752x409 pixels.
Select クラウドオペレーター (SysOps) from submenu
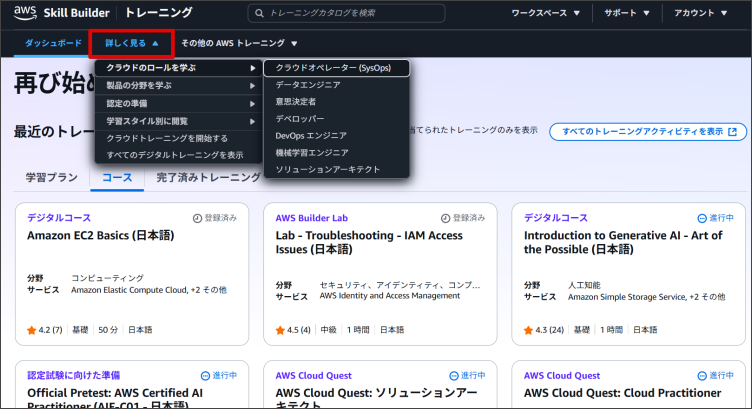pyautogui.click(x=335, y=68)
